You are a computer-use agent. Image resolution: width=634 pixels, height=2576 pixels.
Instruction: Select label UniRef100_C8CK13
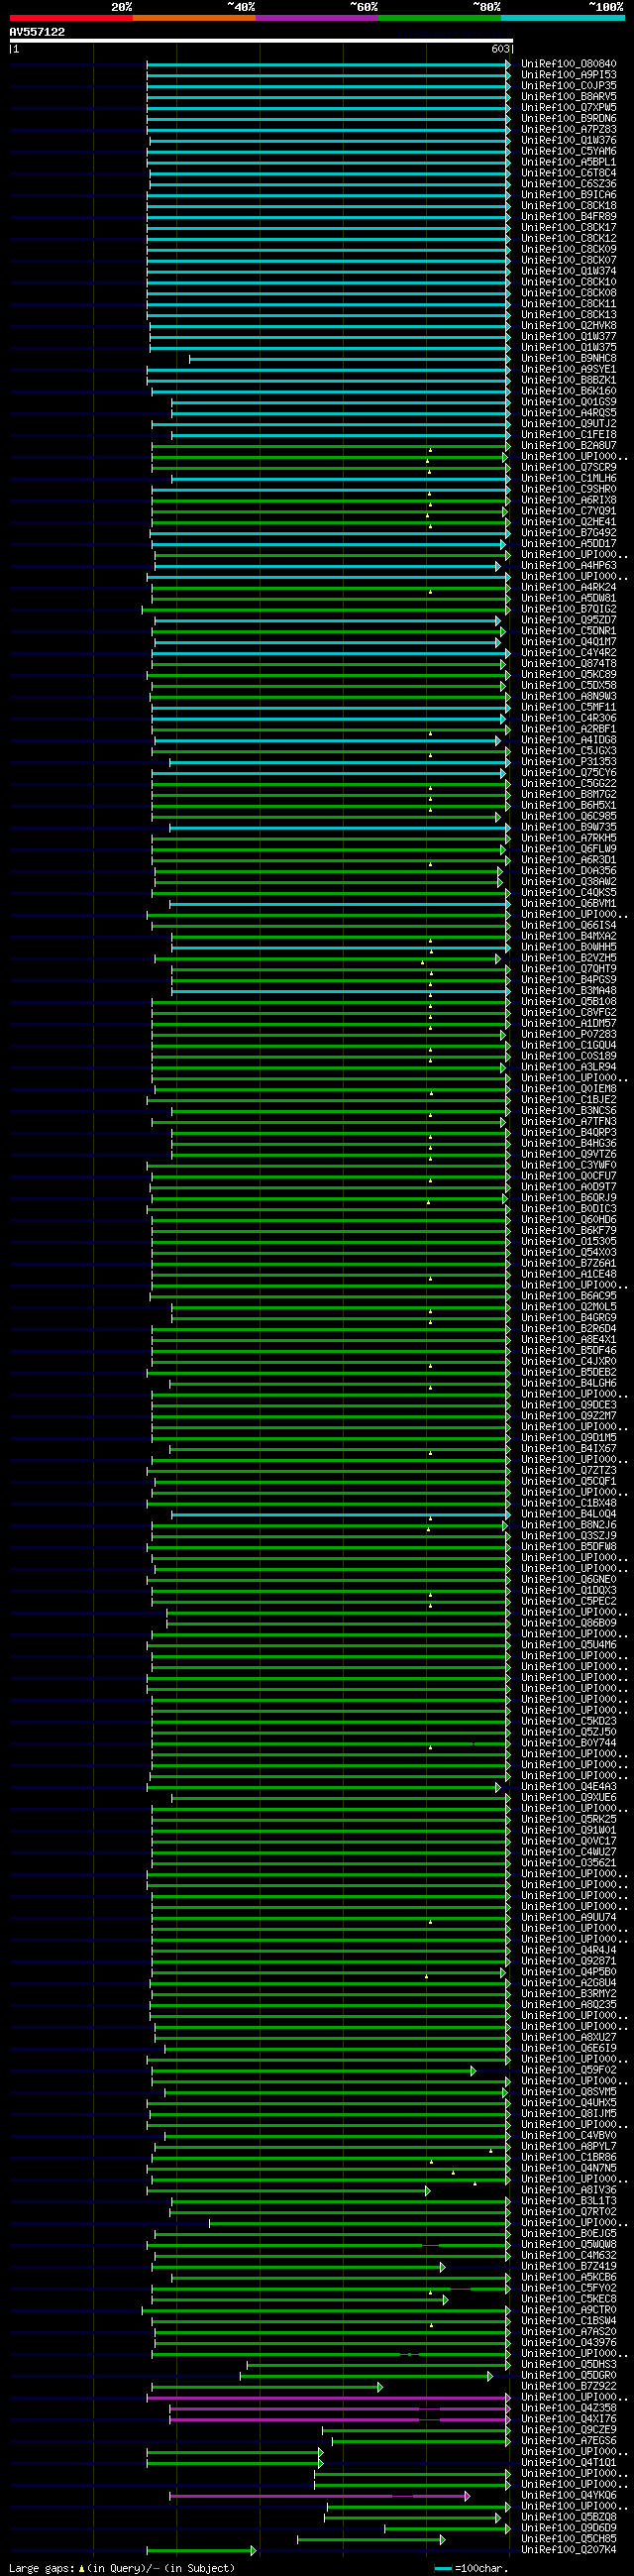tap(568, 315)
